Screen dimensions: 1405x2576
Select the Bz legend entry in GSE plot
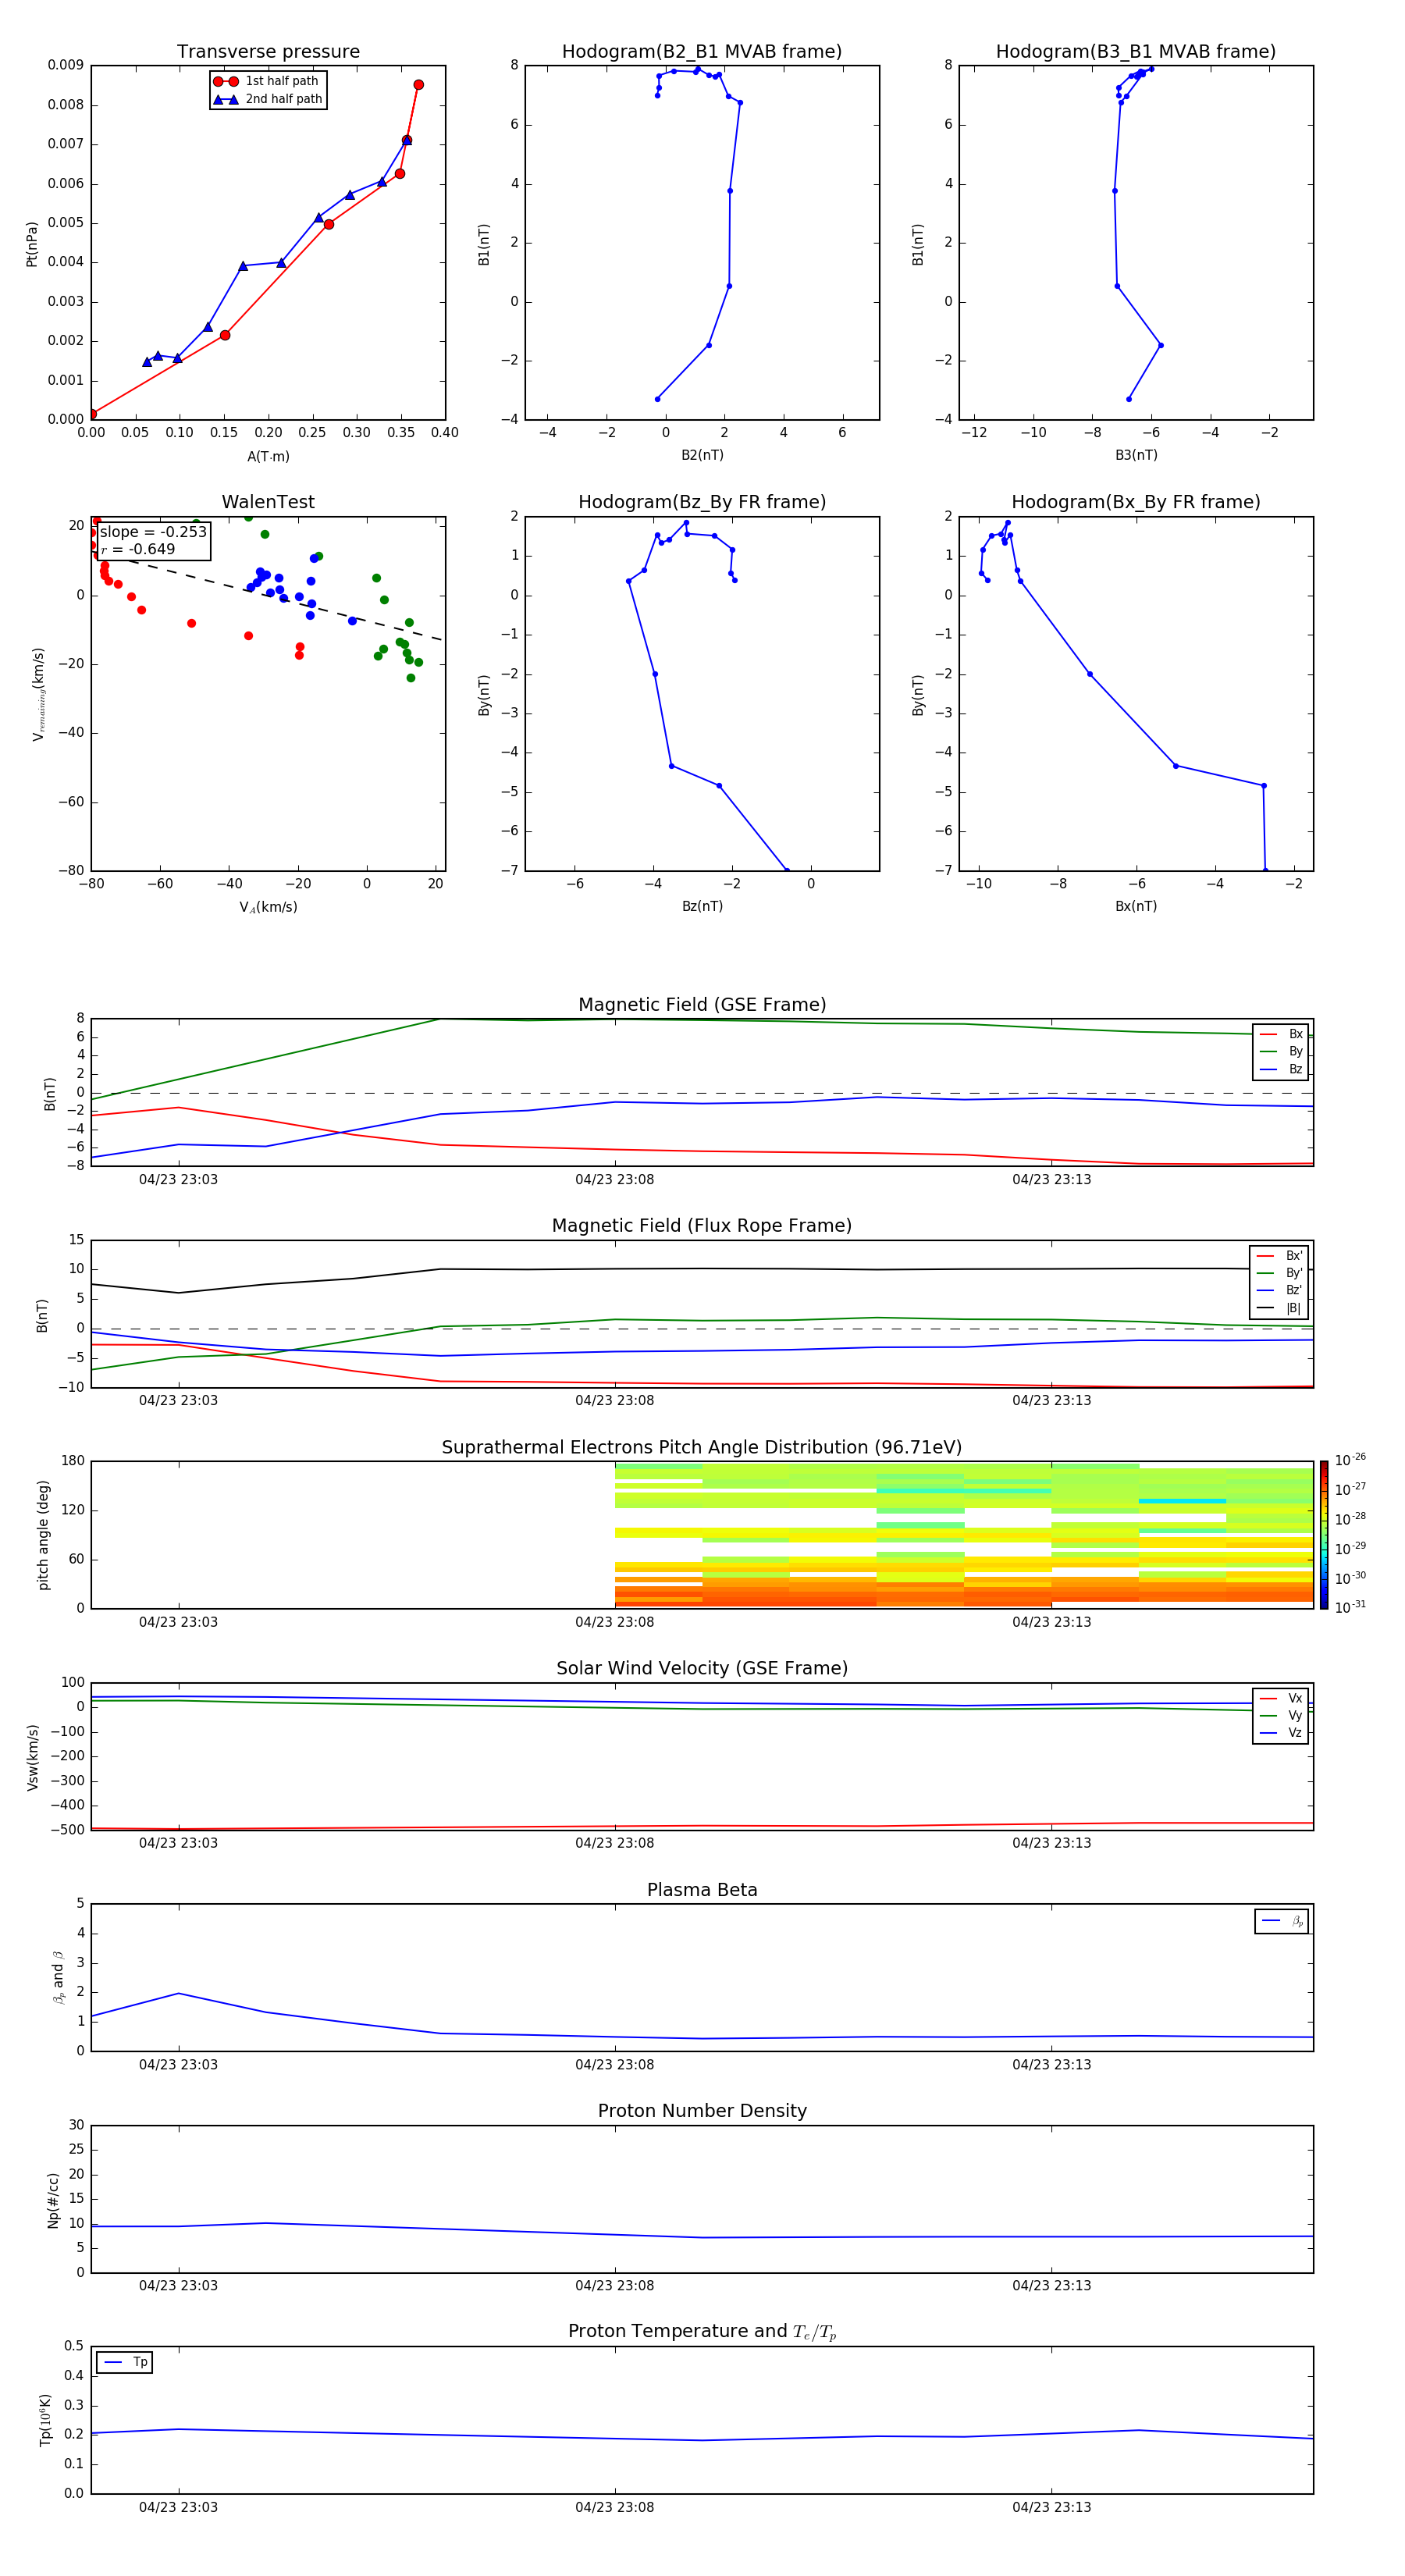coord(1281,1069)
